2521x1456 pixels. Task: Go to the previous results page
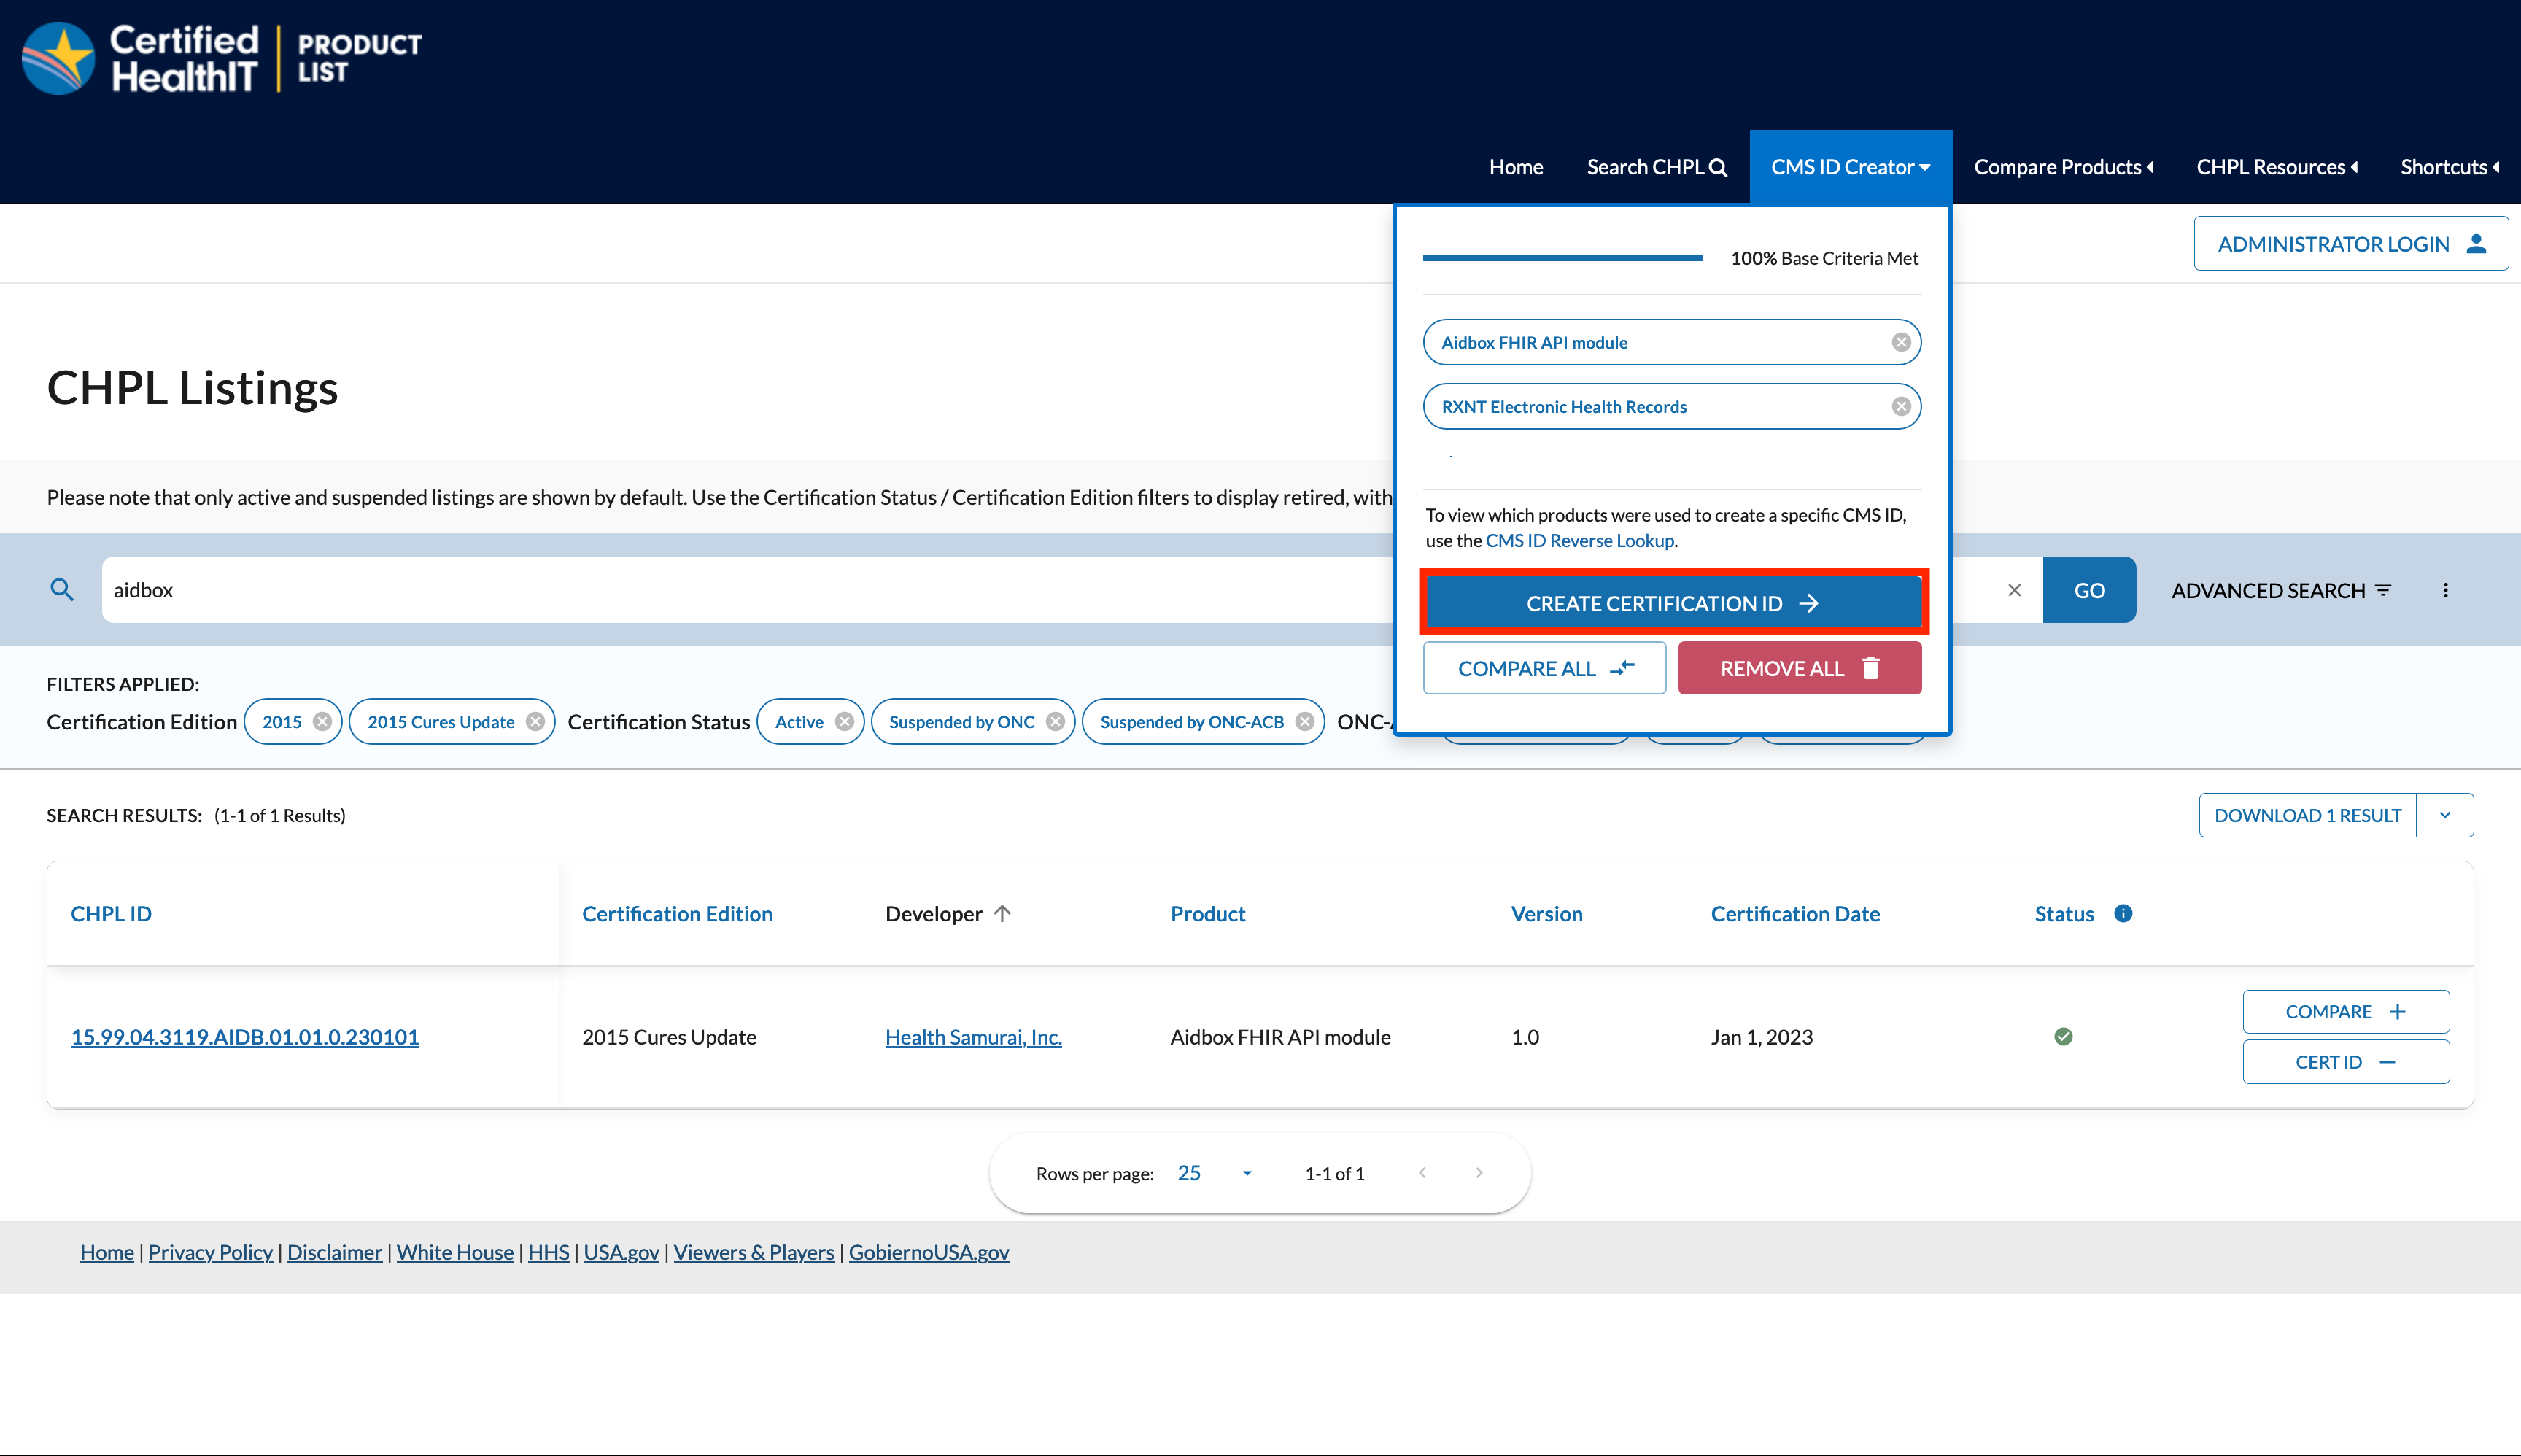(x=1422, y=1173)
